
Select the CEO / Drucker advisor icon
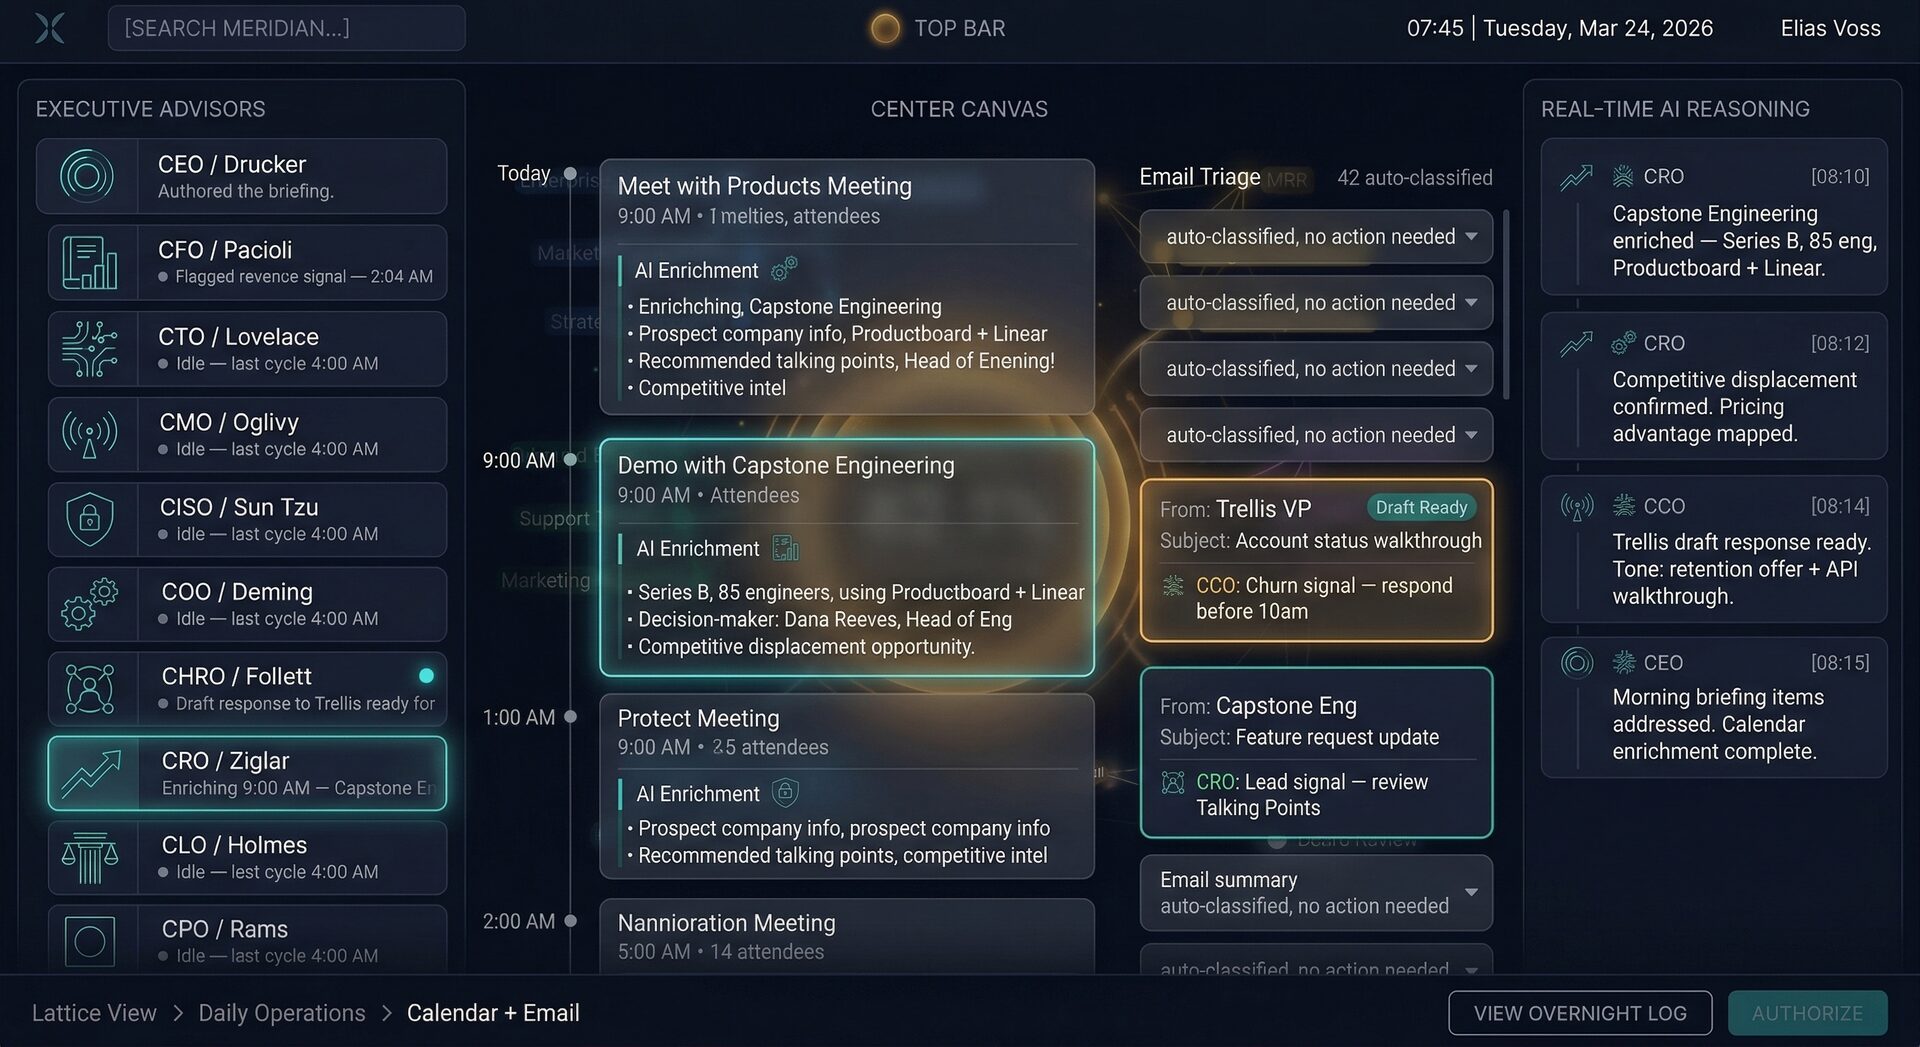(89, 175)
